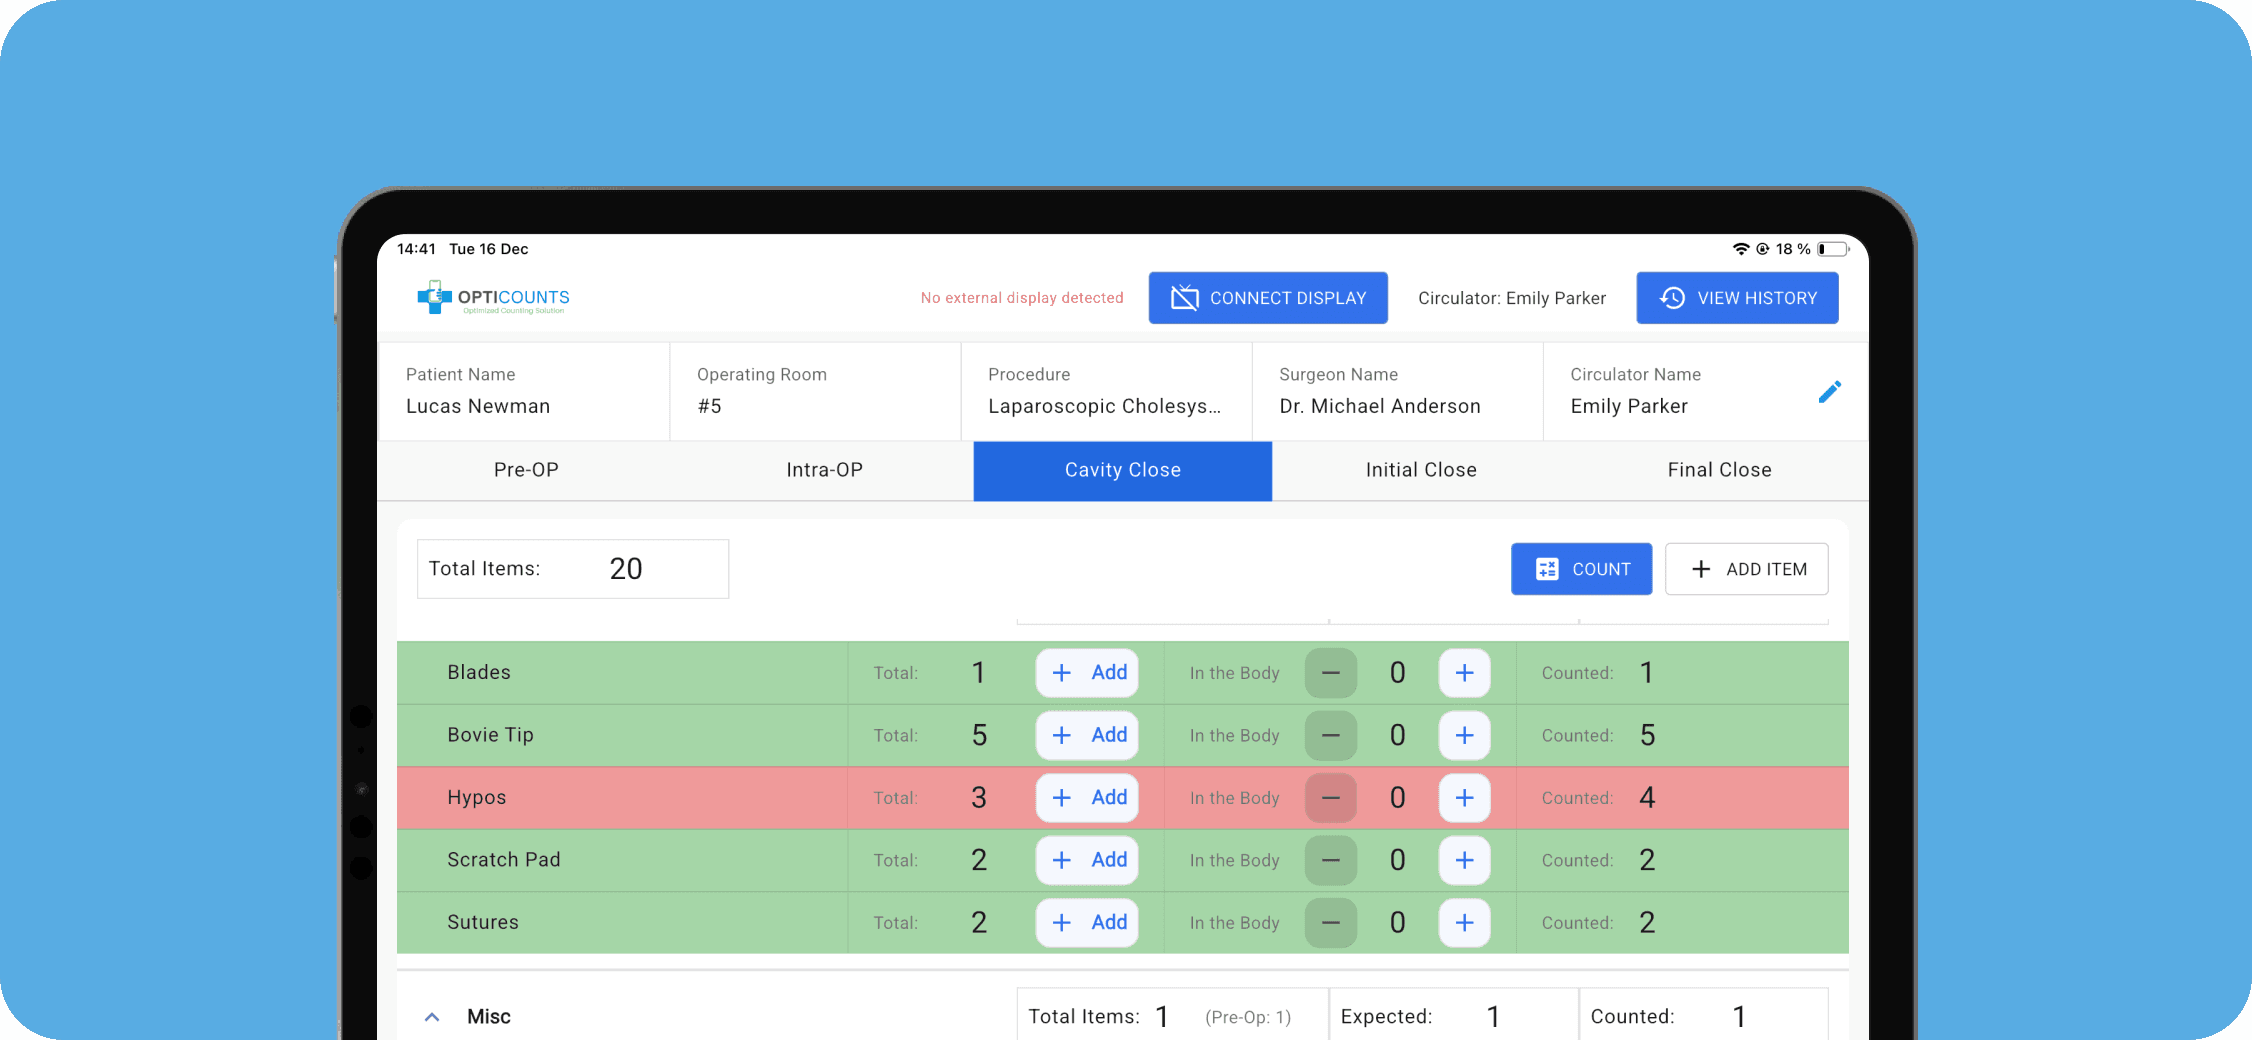The width and height of the screenshot is (2252, 1040).
Task: Open the Intra-OP tab
Action: coord(824,470)
